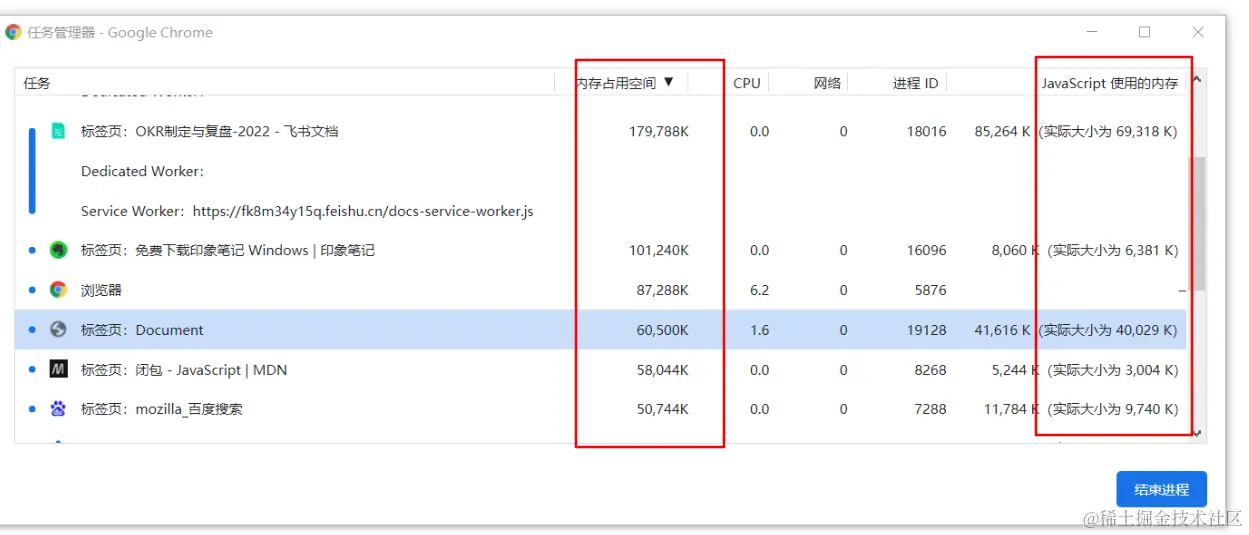The height and width of the screenshot is (535, 1249).
Task: Sort by 进程 ID column header
Action: pos(915,83)
